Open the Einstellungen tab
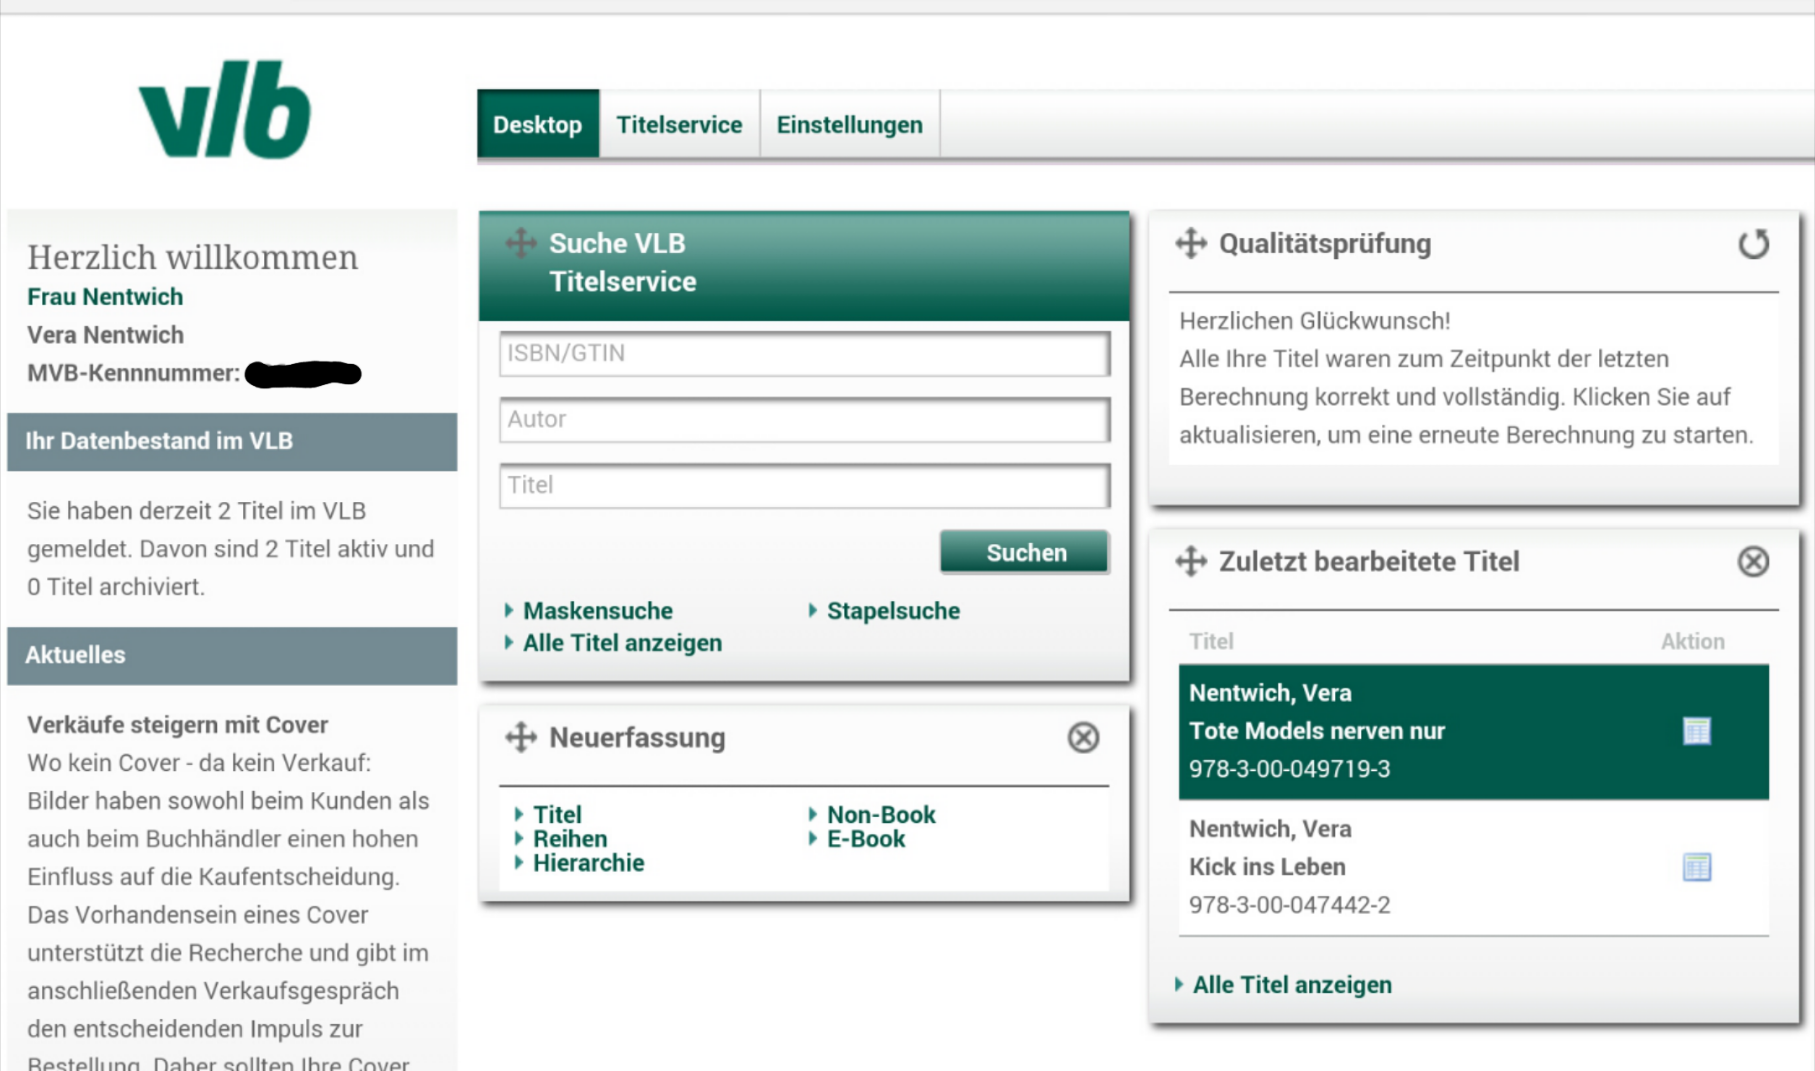This screenshot has height=1071, width=1815. (x=850, y=124)
